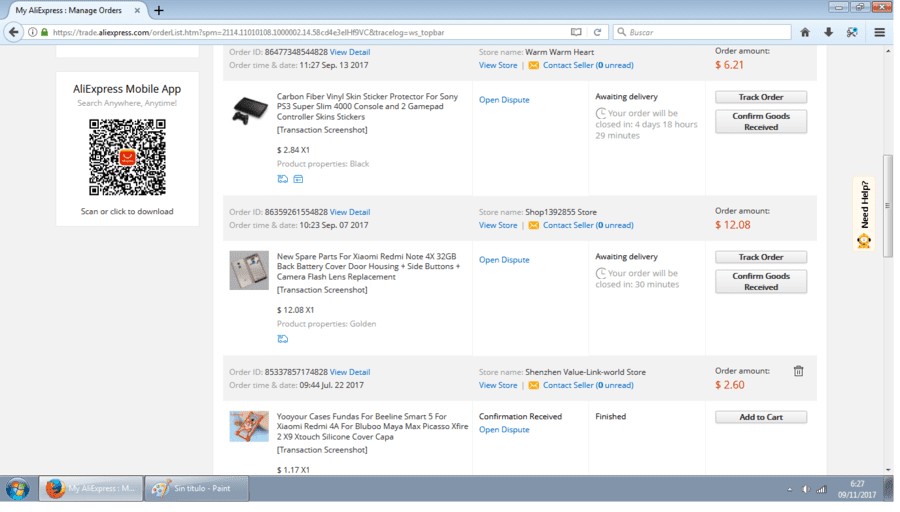Click Track Order for the Xiaomi cover order

coord(761,257)
